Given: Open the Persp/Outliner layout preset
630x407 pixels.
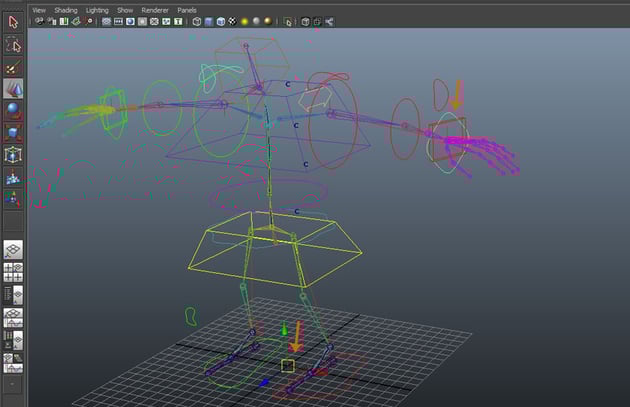Looking at the screenshot, I should 14,294.
